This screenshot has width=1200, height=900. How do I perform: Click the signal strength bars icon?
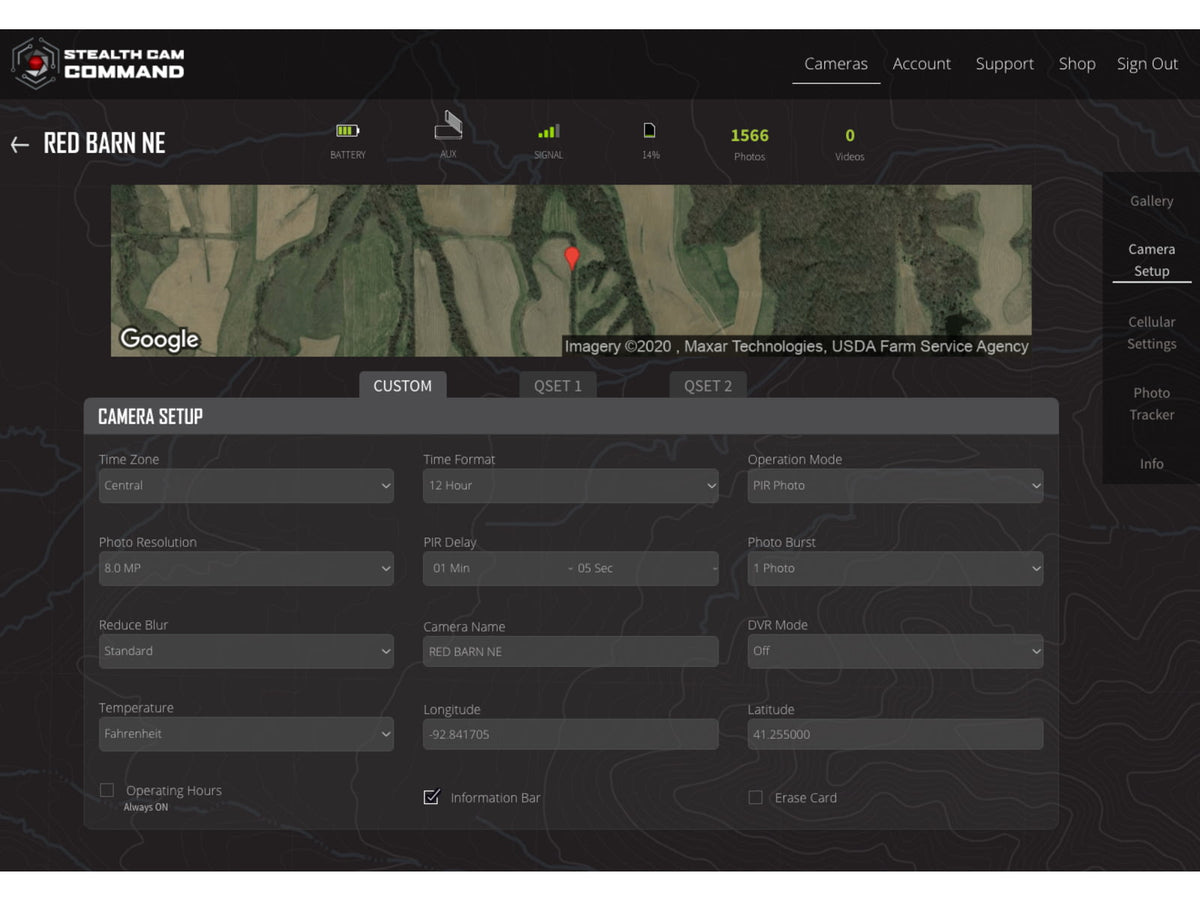548,131
